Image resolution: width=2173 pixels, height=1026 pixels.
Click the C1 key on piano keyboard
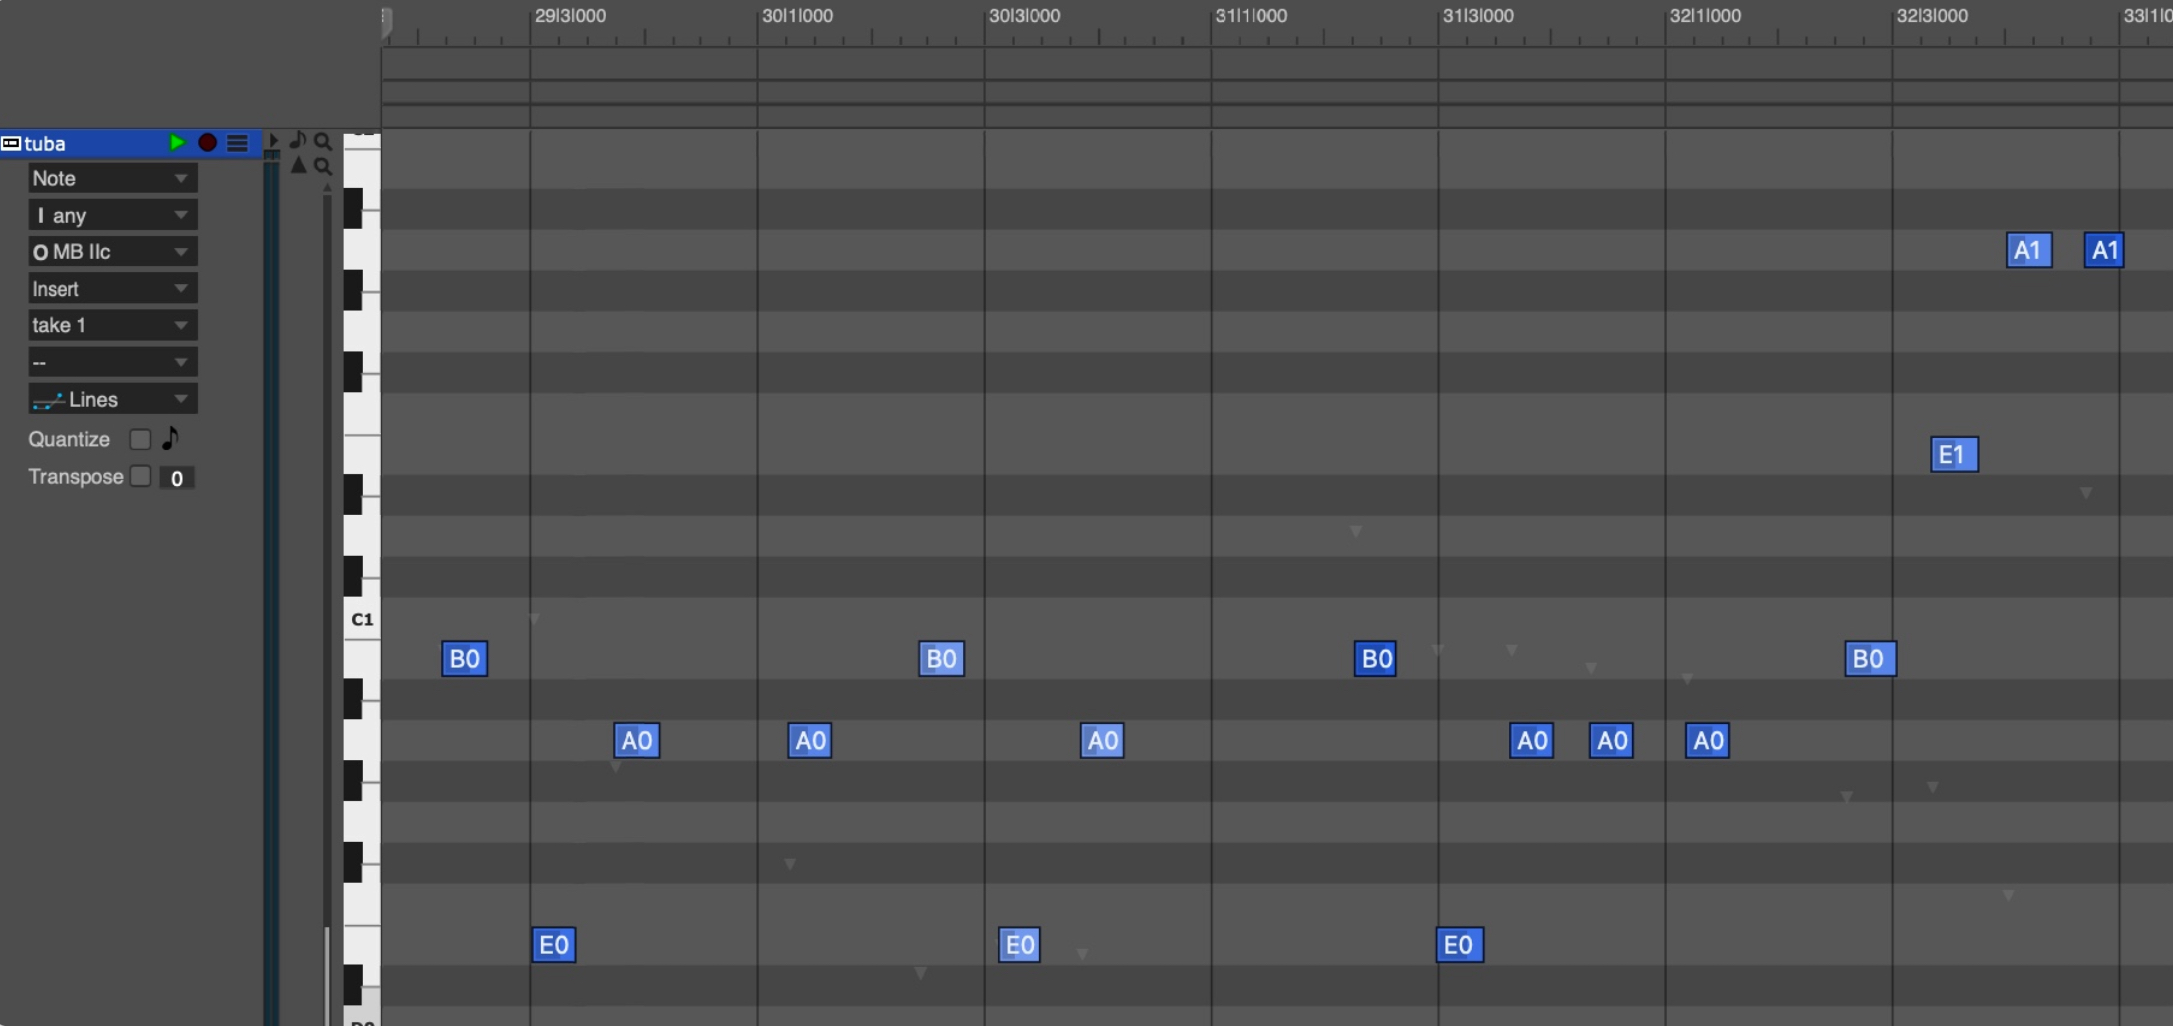361,619
